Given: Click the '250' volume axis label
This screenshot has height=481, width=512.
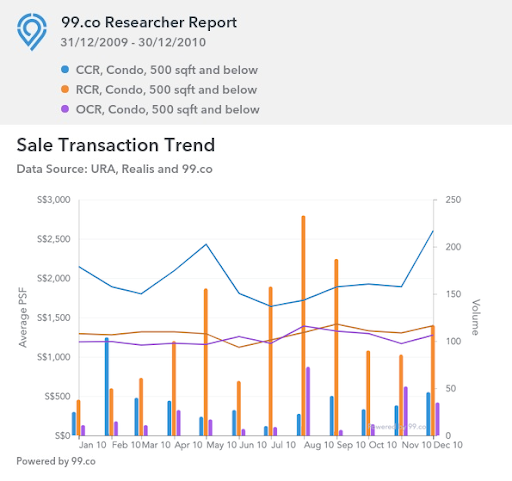Looking at the screenshot, I should pos(453,200).
